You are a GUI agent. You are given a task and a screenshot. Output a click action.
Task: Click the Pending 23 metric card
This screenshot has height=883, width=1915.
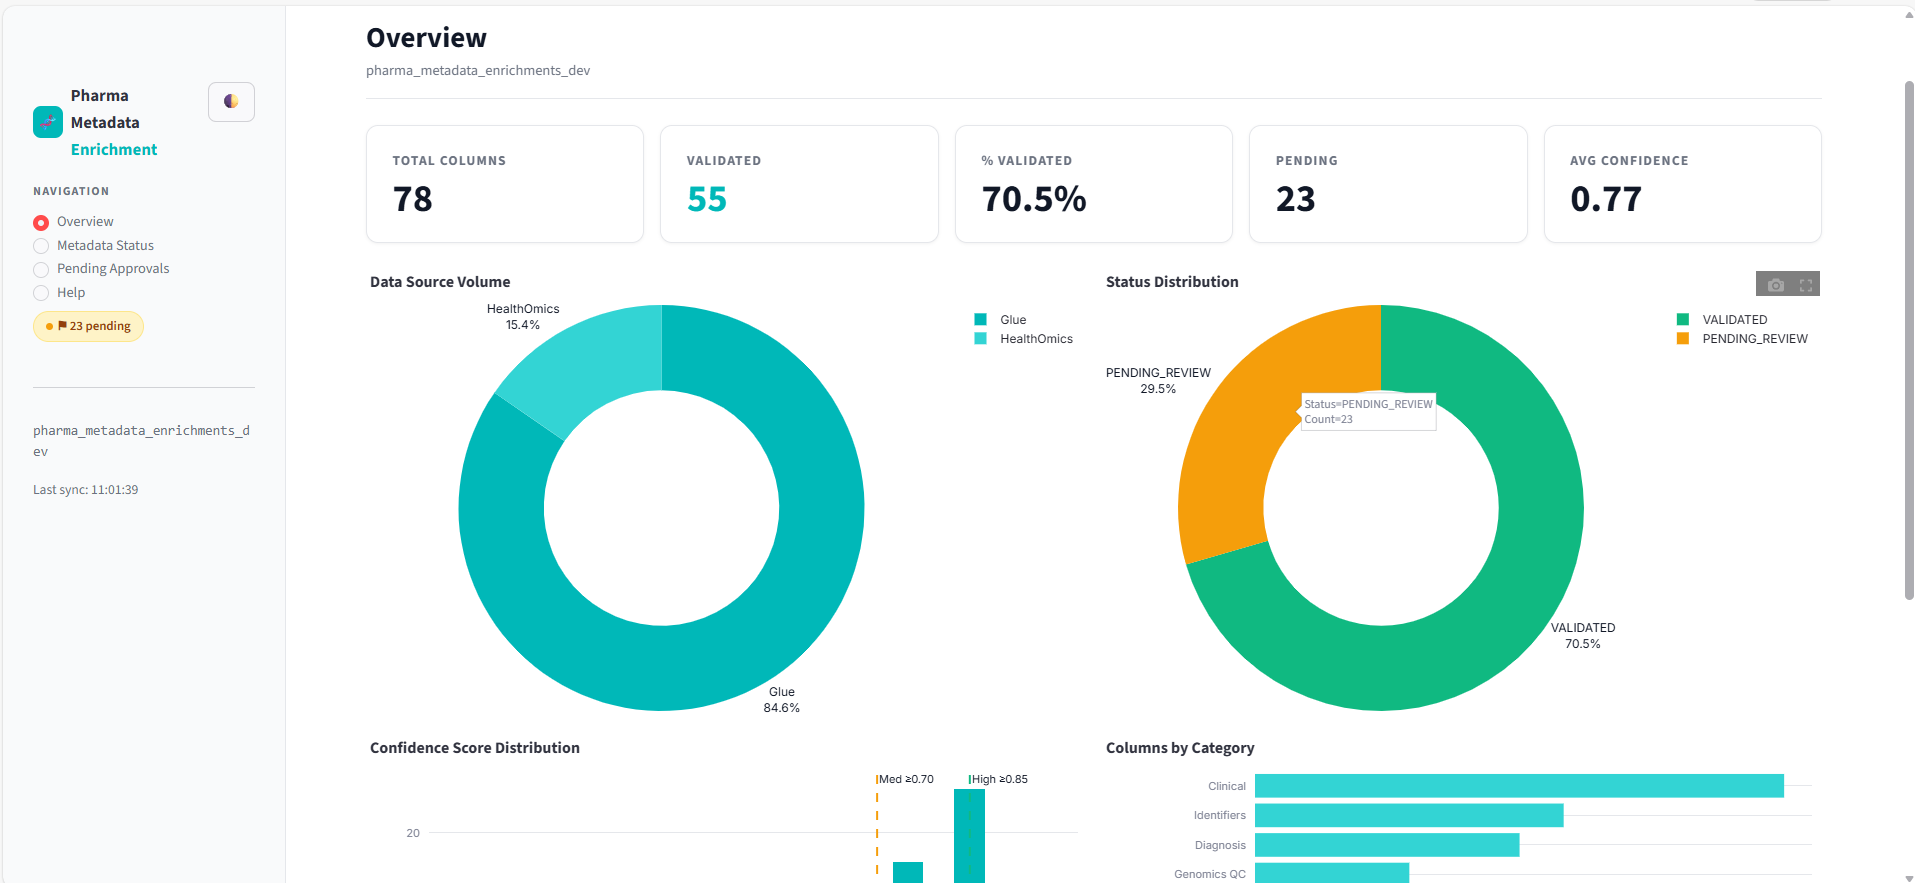pyautogui.click(x=1388, y=184)
